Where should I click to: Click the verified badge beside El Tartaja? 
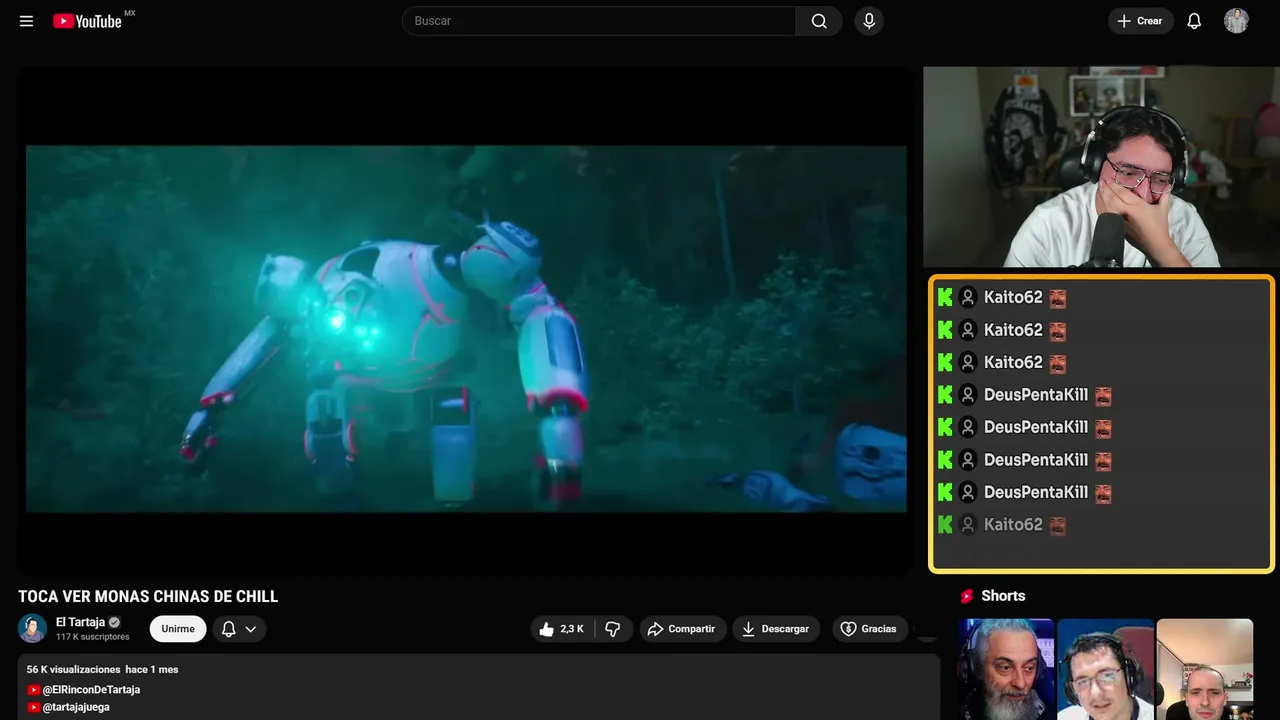[114, 622]
